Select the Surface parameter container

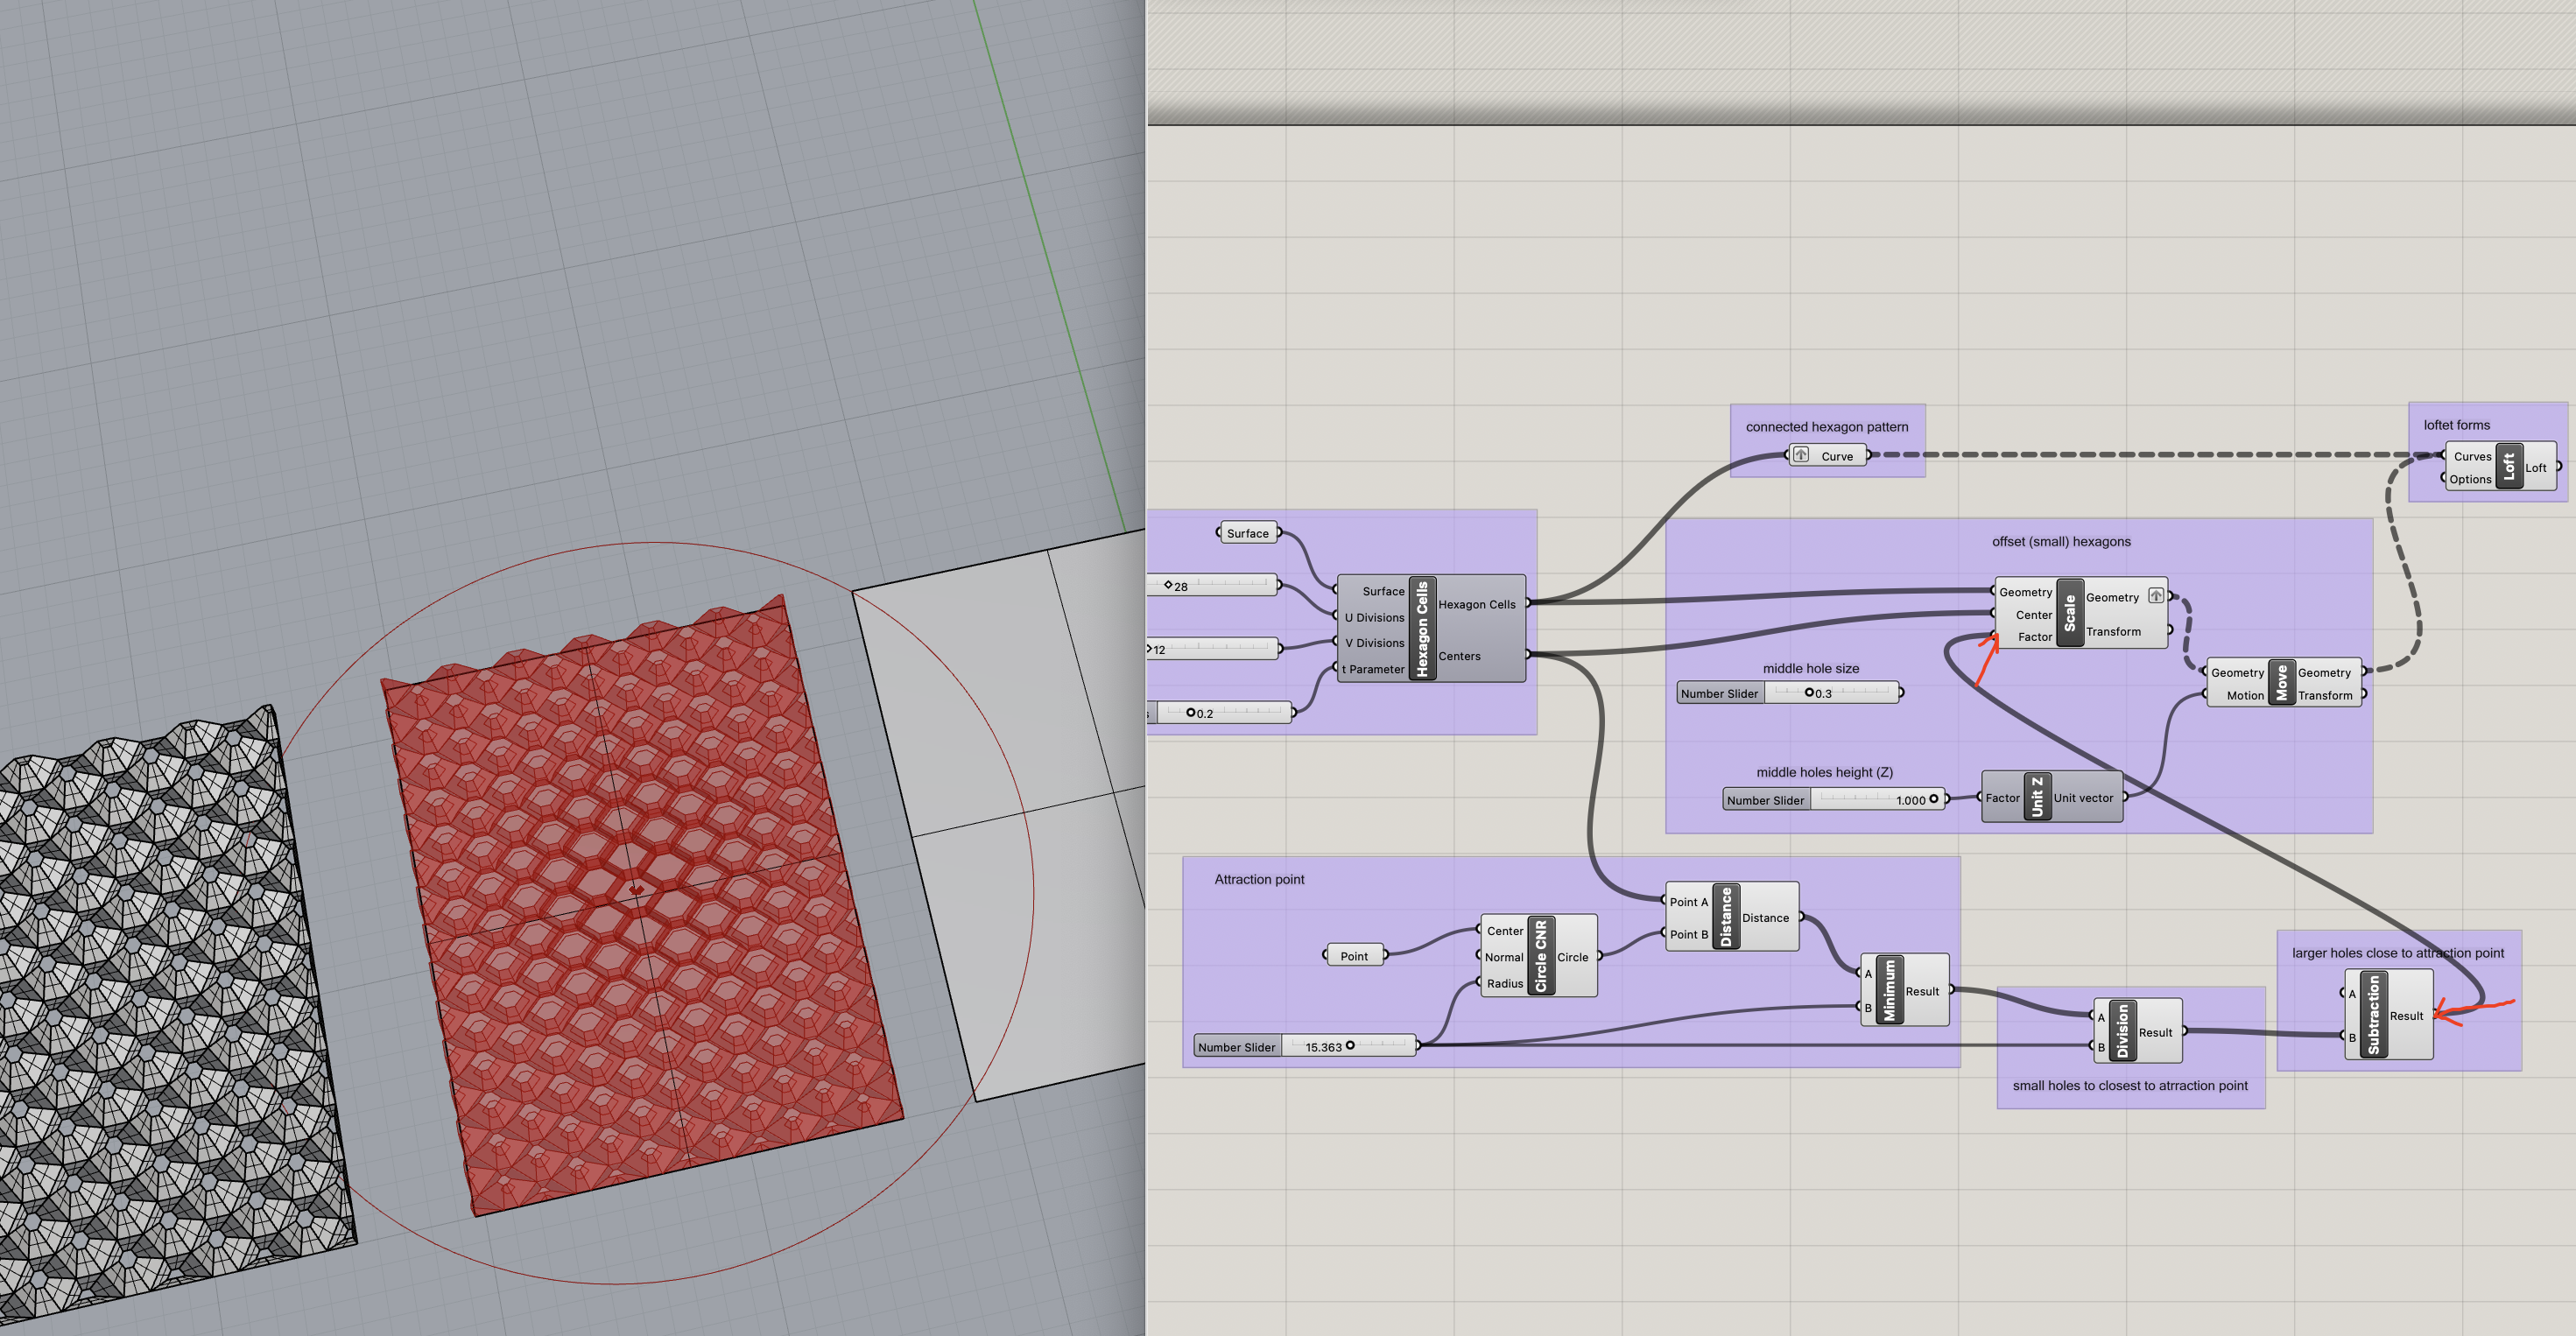click(1247, 533)
